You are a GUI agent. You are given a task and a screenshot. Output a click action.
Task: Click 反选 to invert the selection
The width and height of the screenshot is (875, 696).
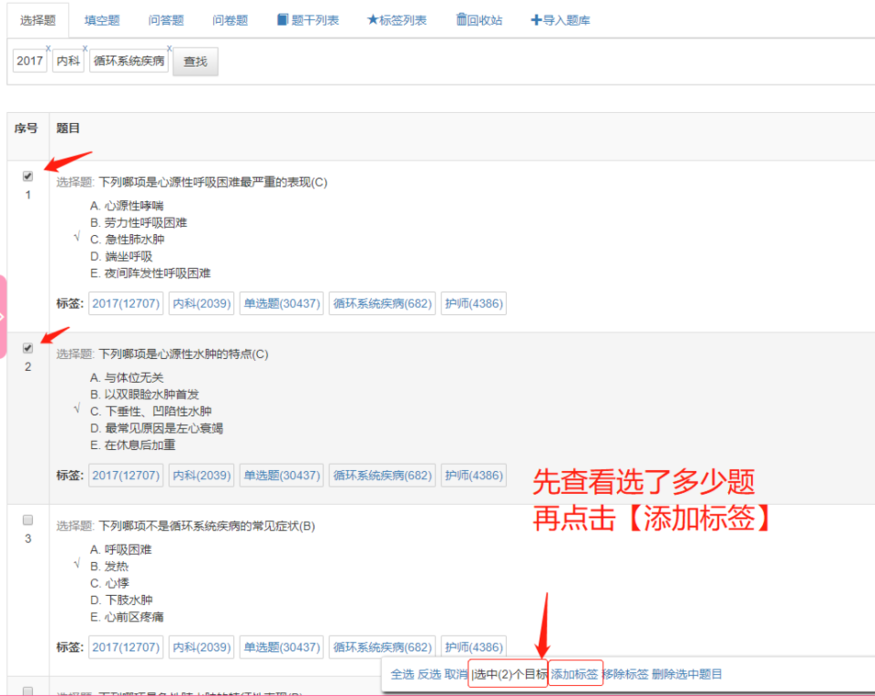(x=430, y=675)
